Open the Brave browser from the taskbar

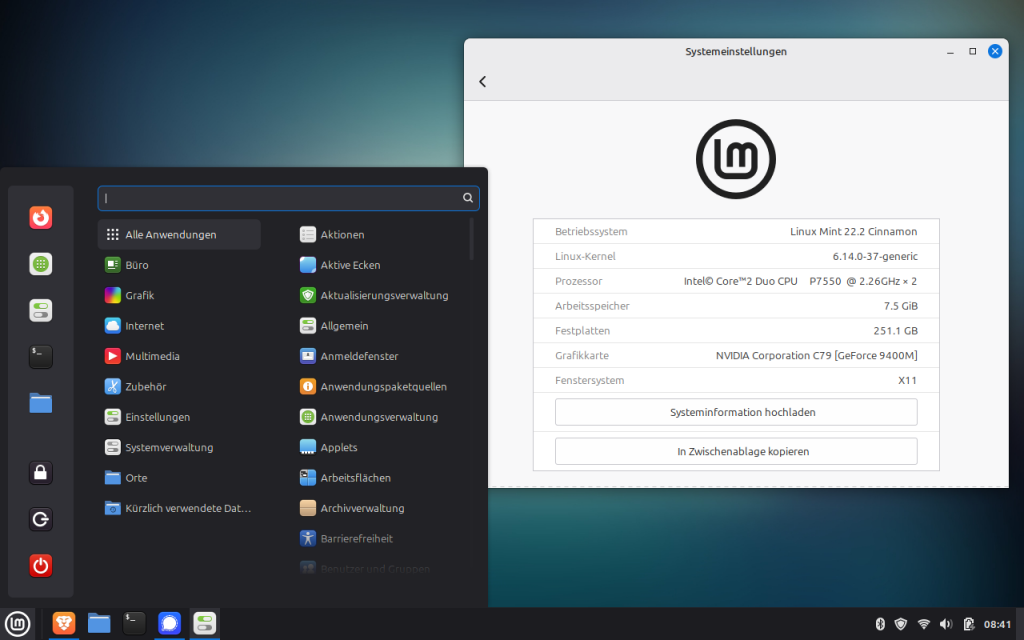click(x=64, y=624)
